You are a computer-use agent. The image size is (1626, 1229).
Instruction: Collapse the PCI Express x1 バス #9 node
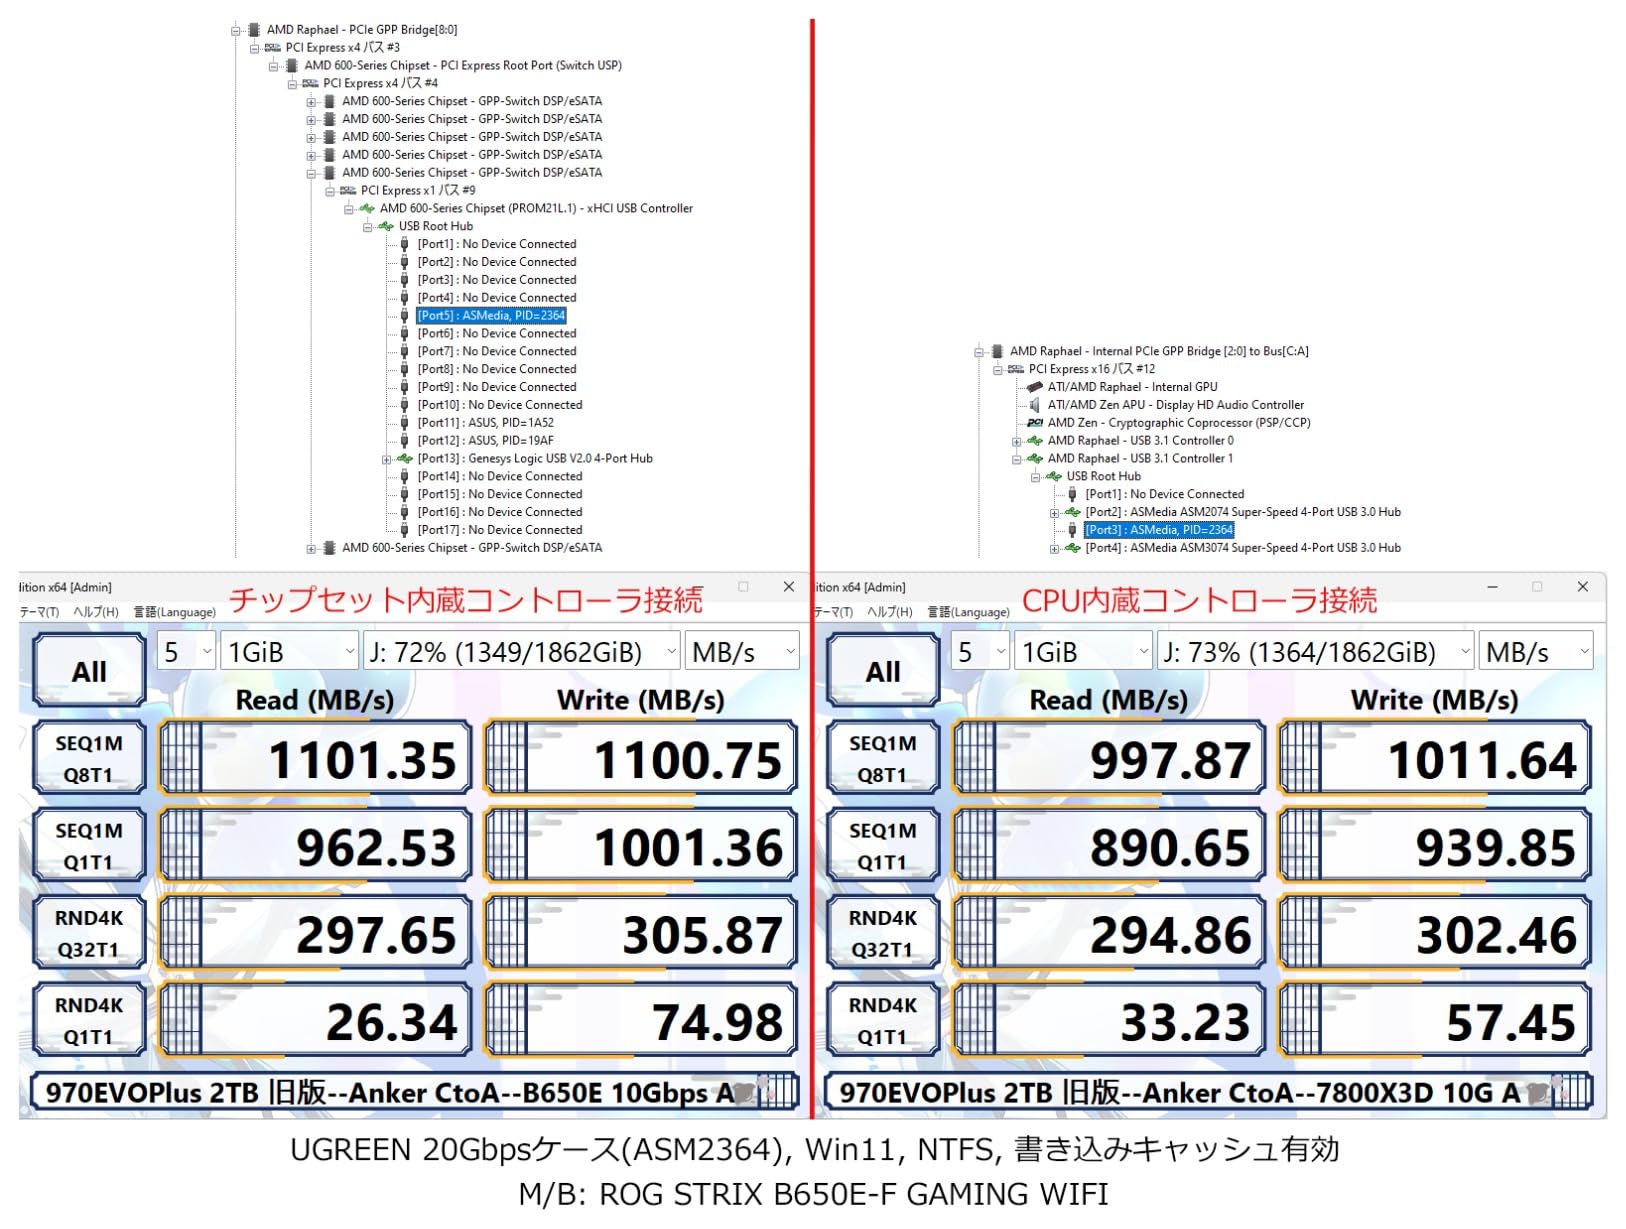[x=330, y=191]
